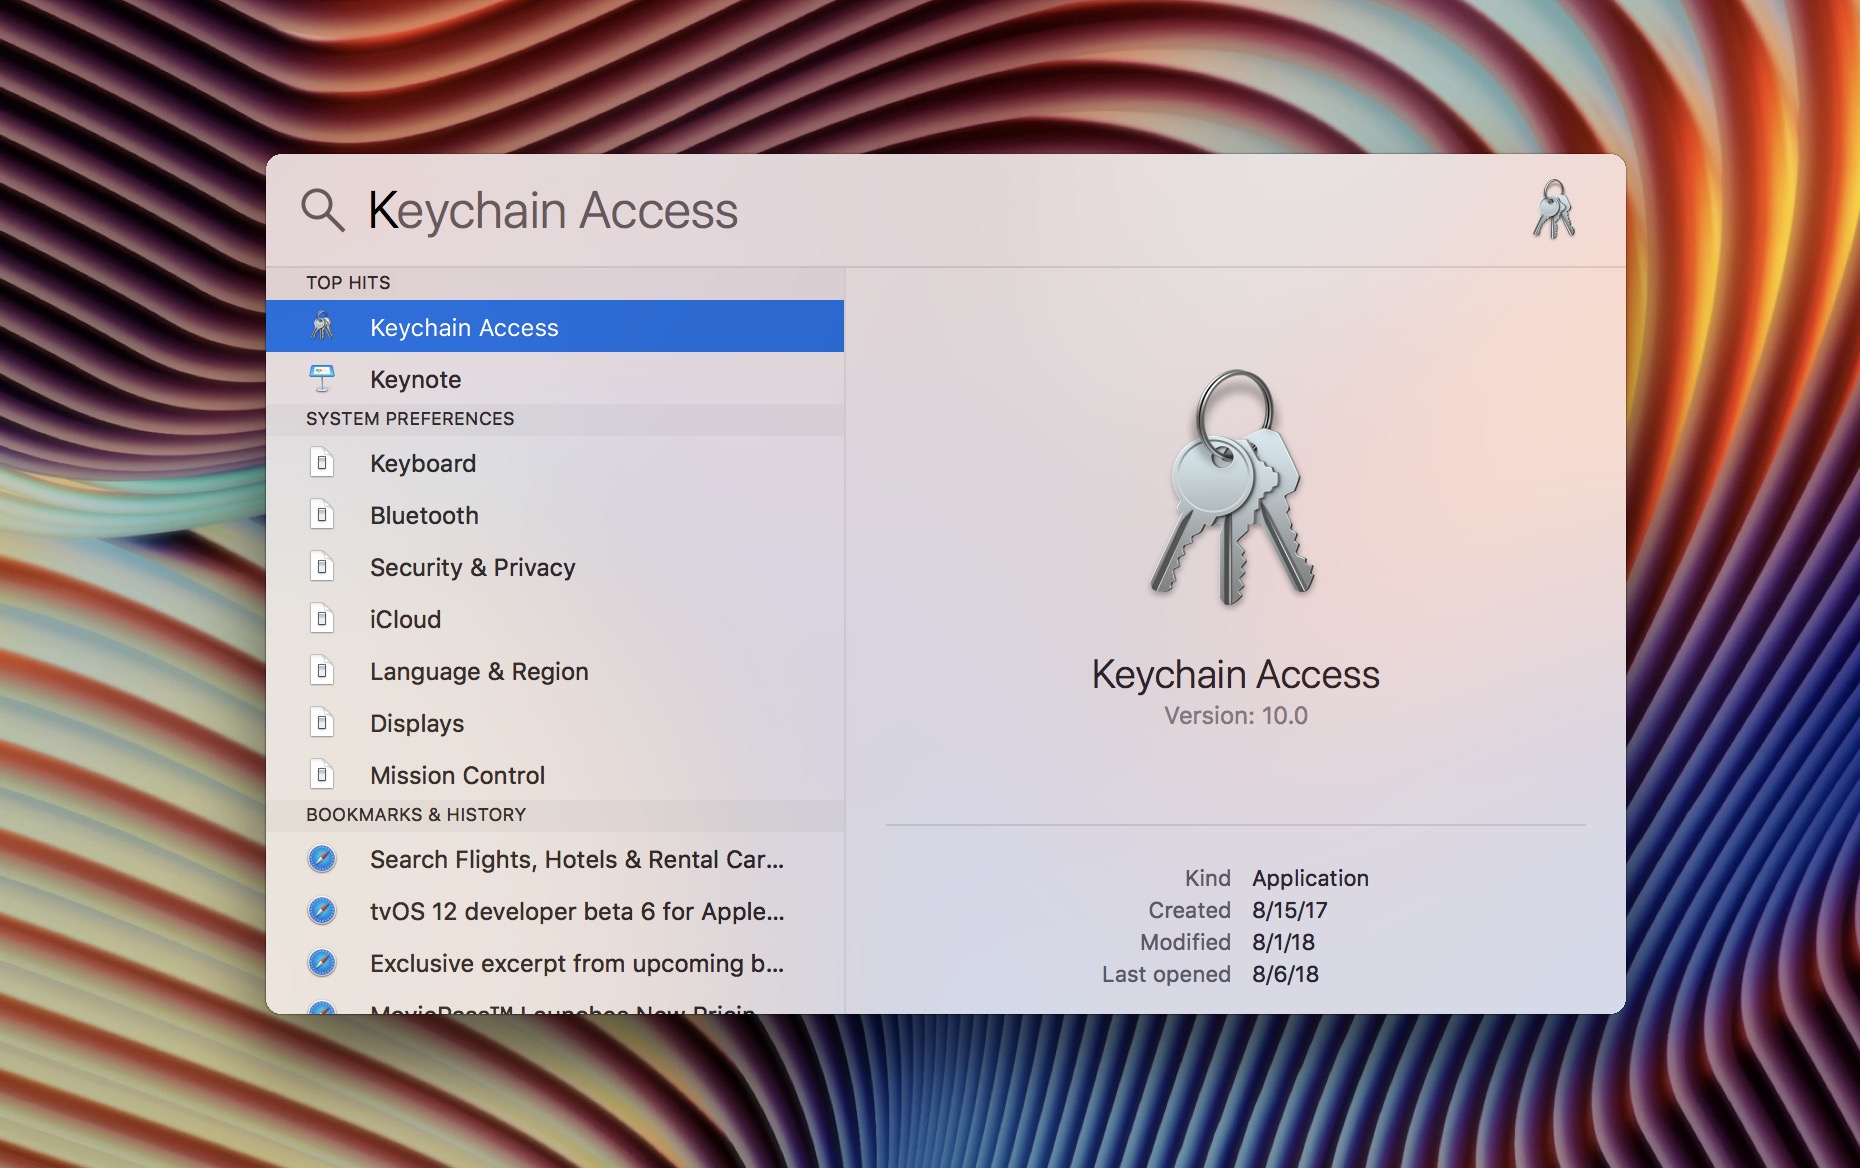Viewport: 1860px width, 1168px height.
Task: Open tvOS 12 developer beta 6 link
Action: (x=576, y=912)
